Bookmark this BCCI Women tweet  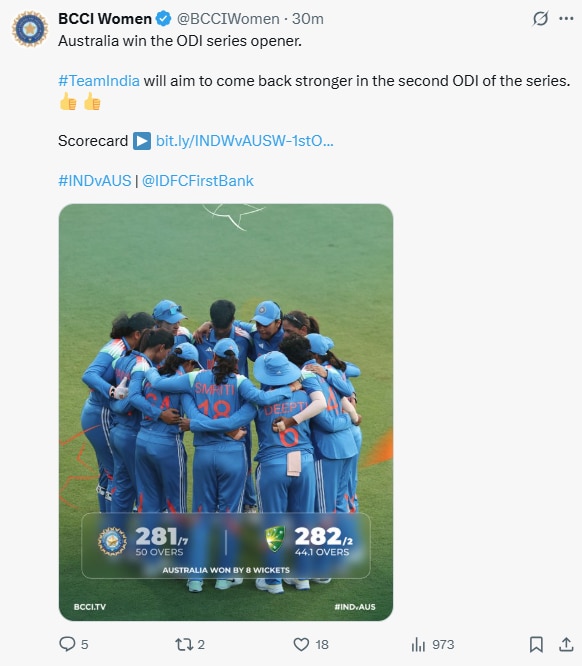(536, 644)
